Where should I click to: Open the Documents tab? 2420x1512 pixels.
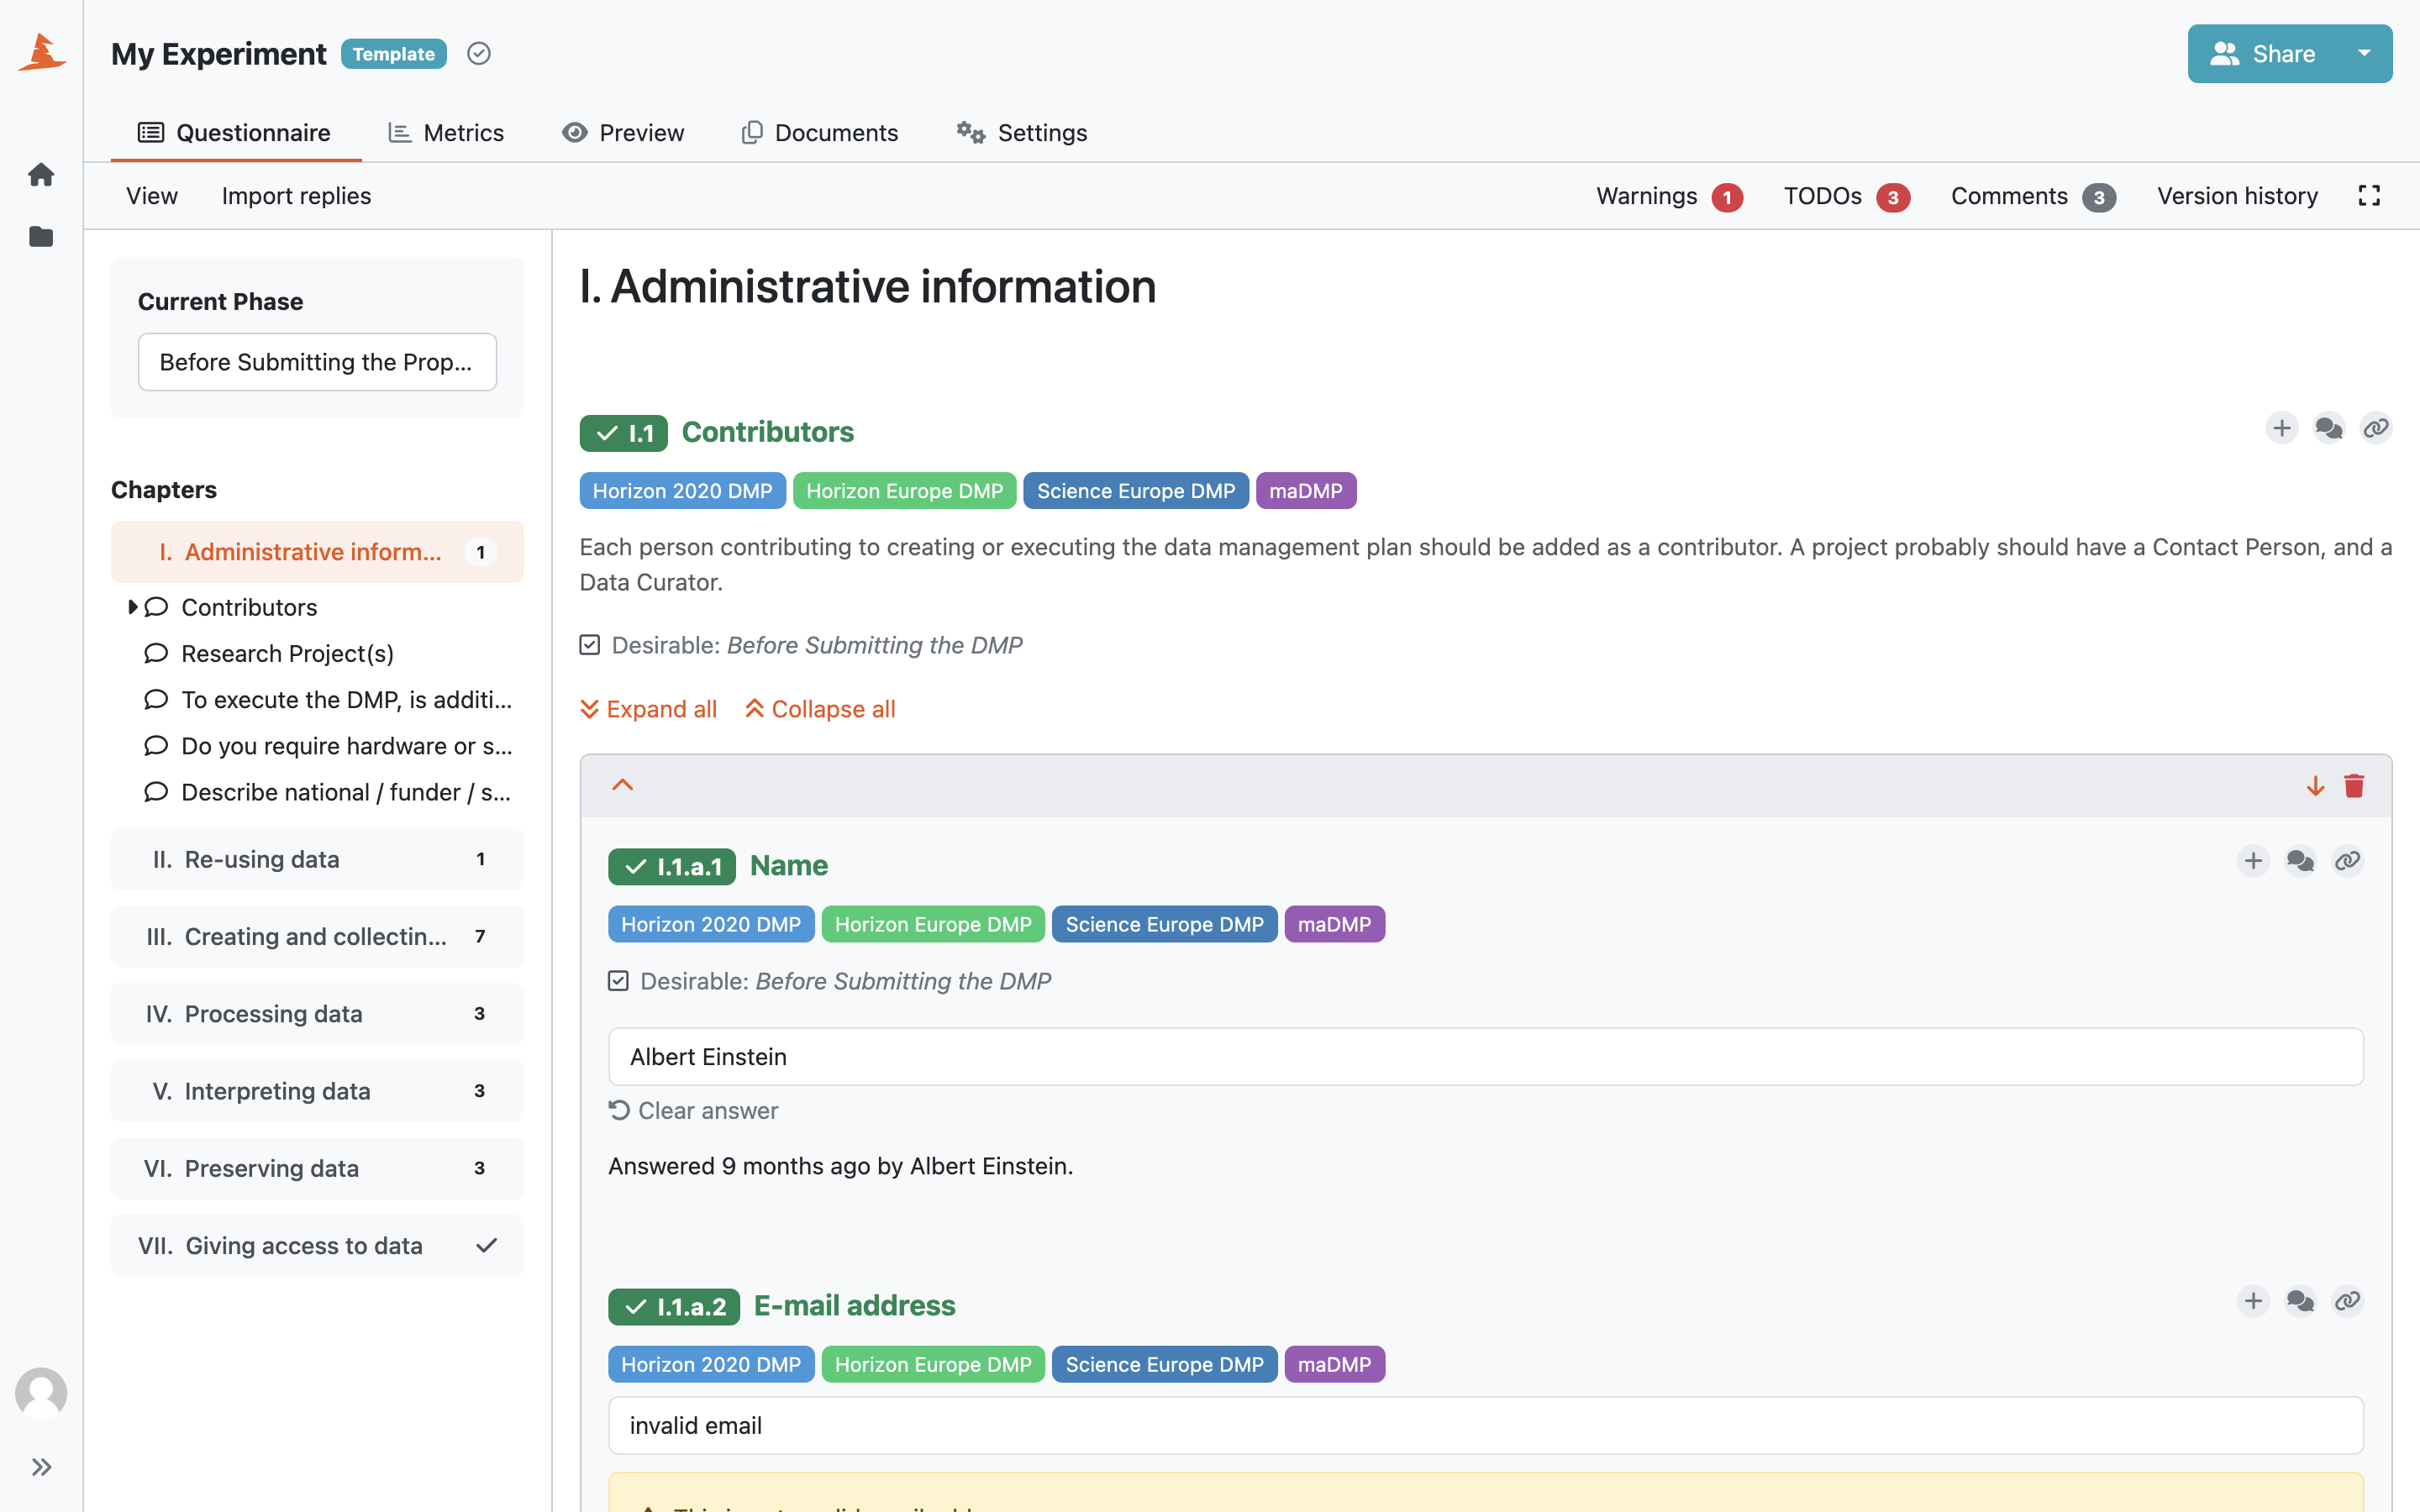click(820, 133)
